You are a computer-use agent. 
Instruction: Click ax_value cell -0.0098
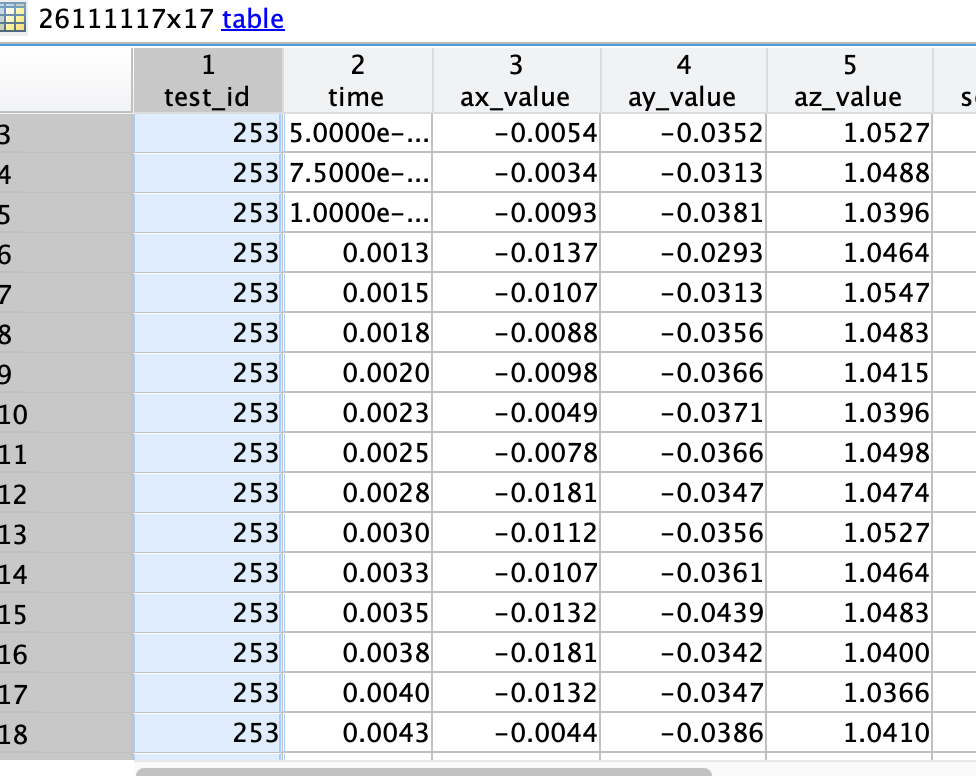click(x=517, y=373)
